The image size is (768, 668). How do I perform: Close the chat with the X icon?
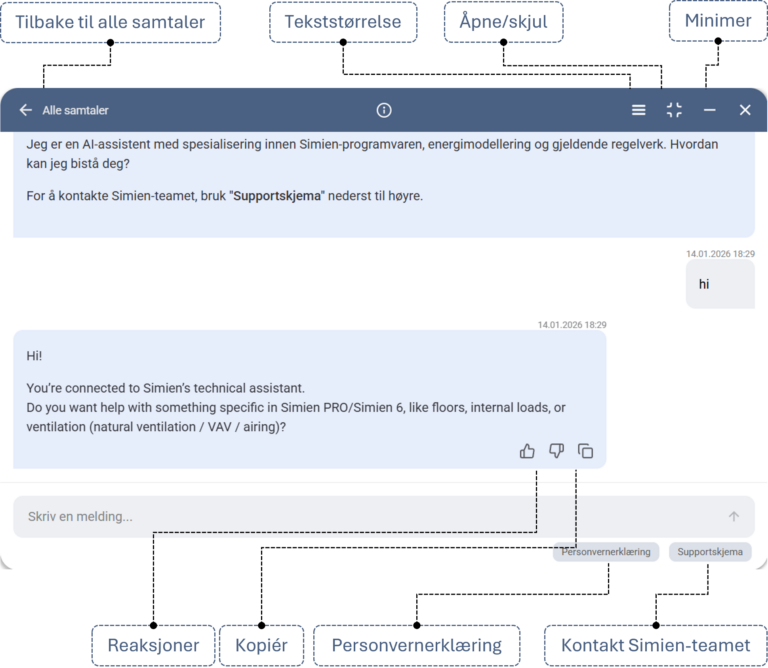[745, 110]
